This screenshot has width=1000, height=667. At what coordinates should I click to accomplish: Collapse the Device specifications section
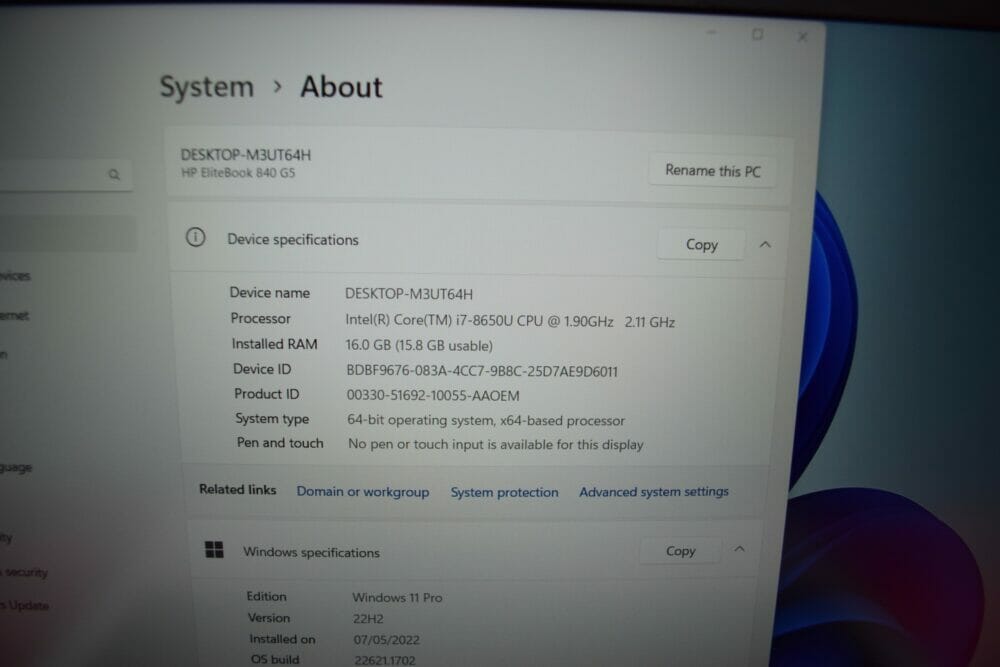click(765, 244)
